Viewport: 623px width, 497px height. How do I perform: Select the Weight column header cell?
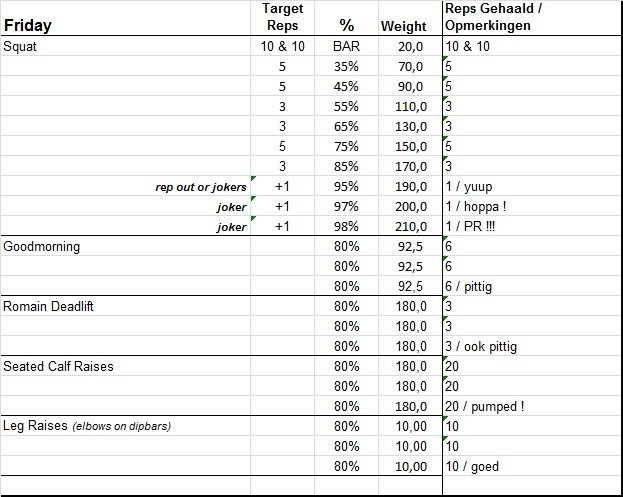tap(403, 26)
